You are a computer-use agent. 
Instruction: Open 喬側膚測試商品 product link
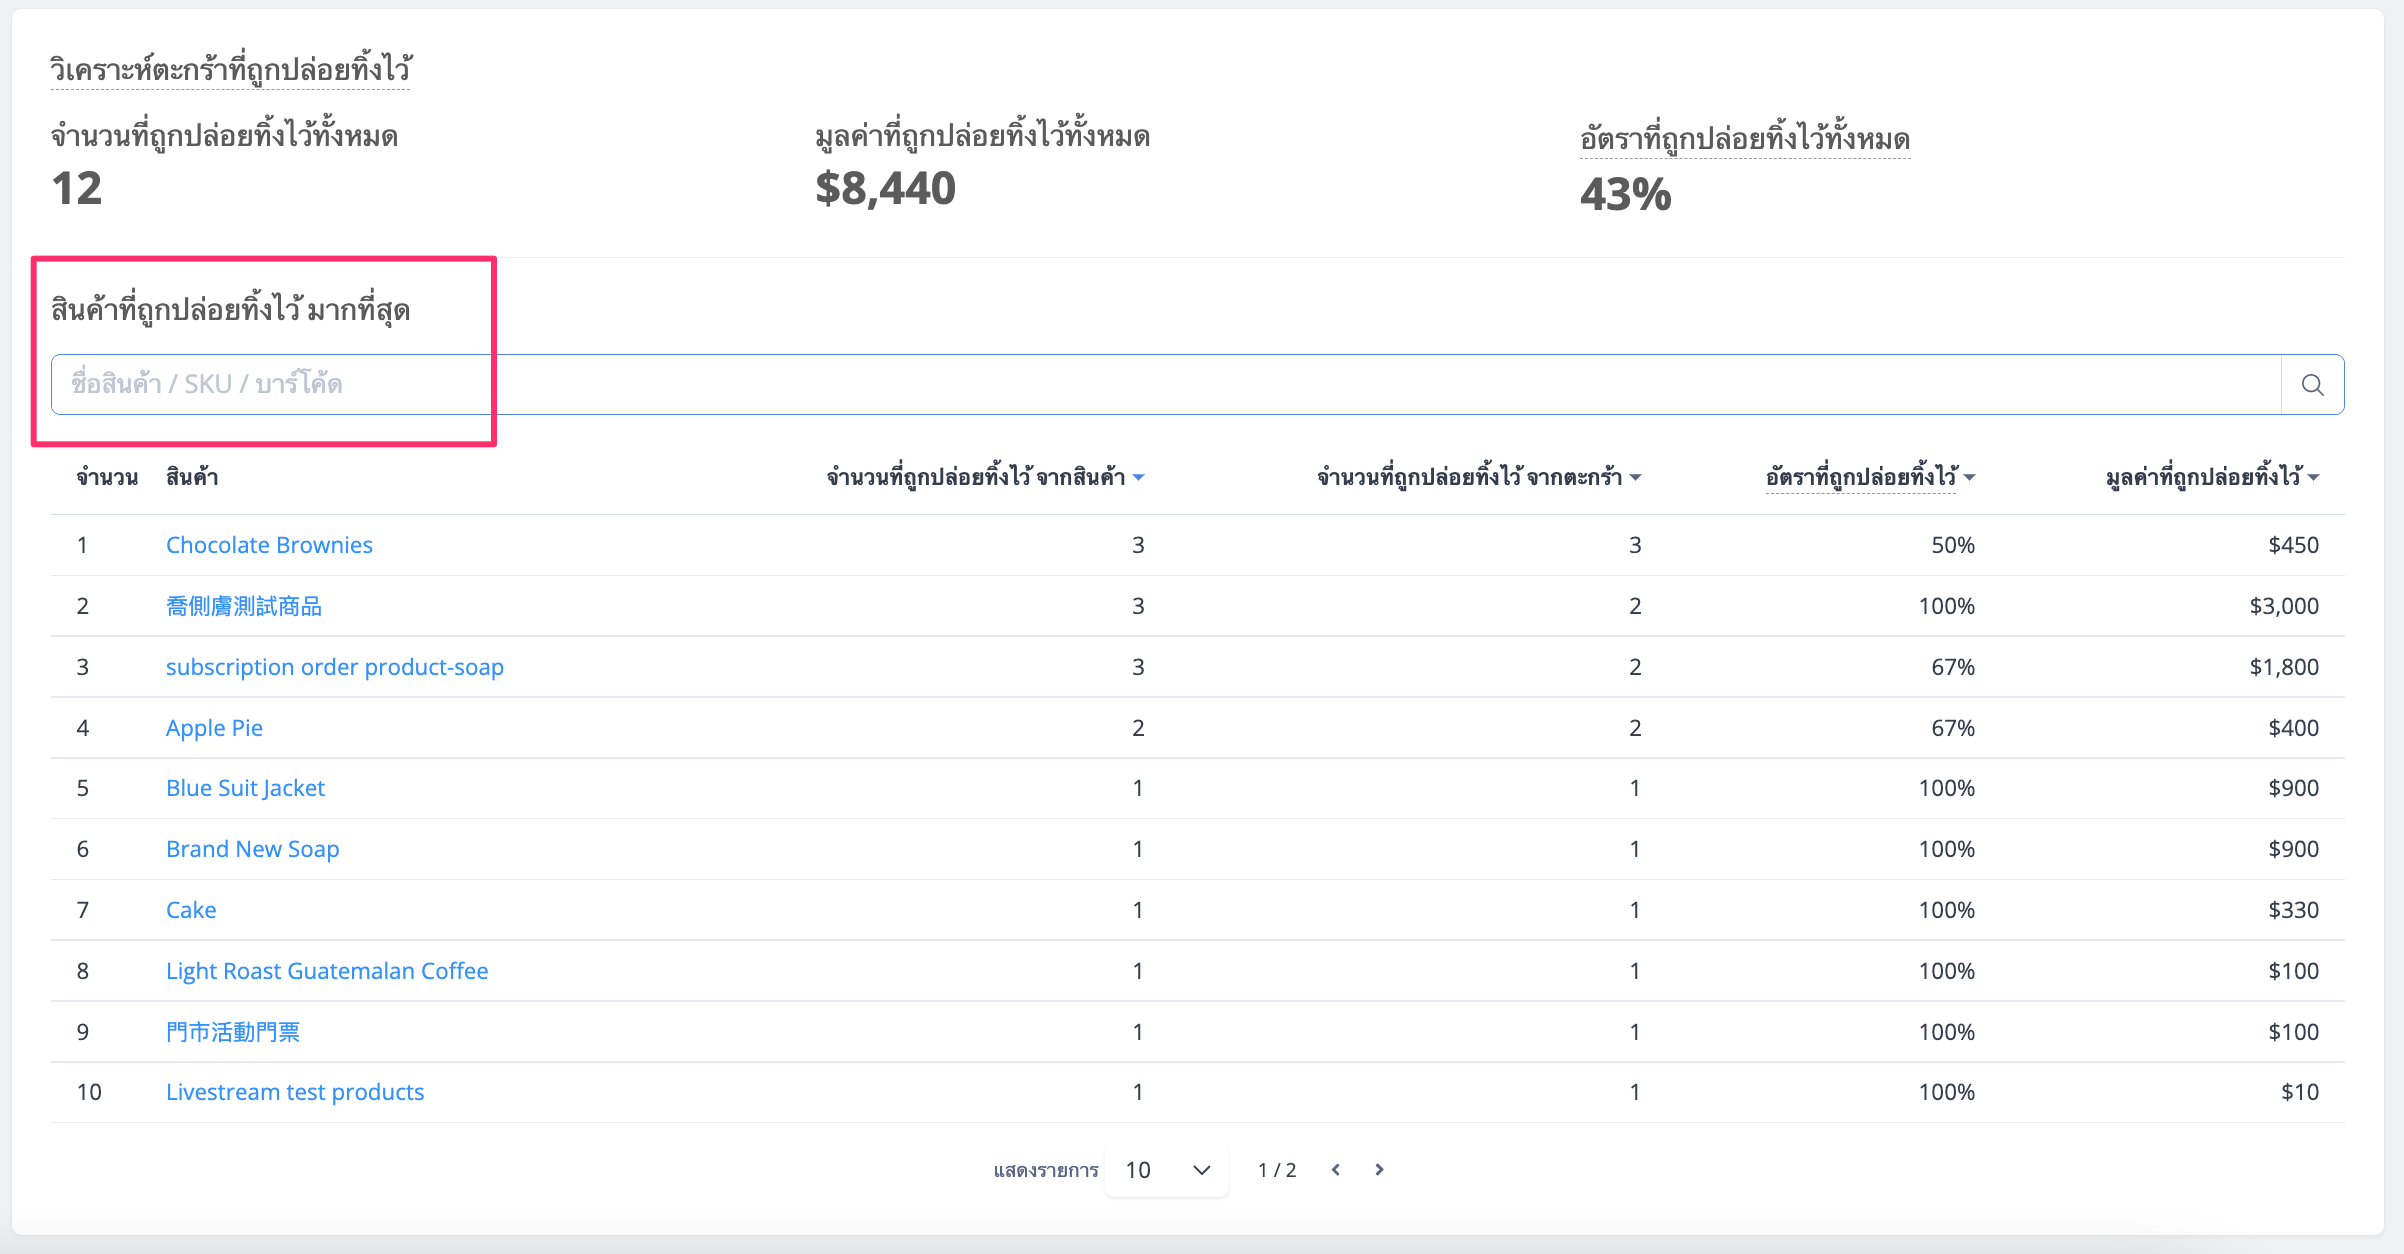pyautogui.click(x=244, y=606)
